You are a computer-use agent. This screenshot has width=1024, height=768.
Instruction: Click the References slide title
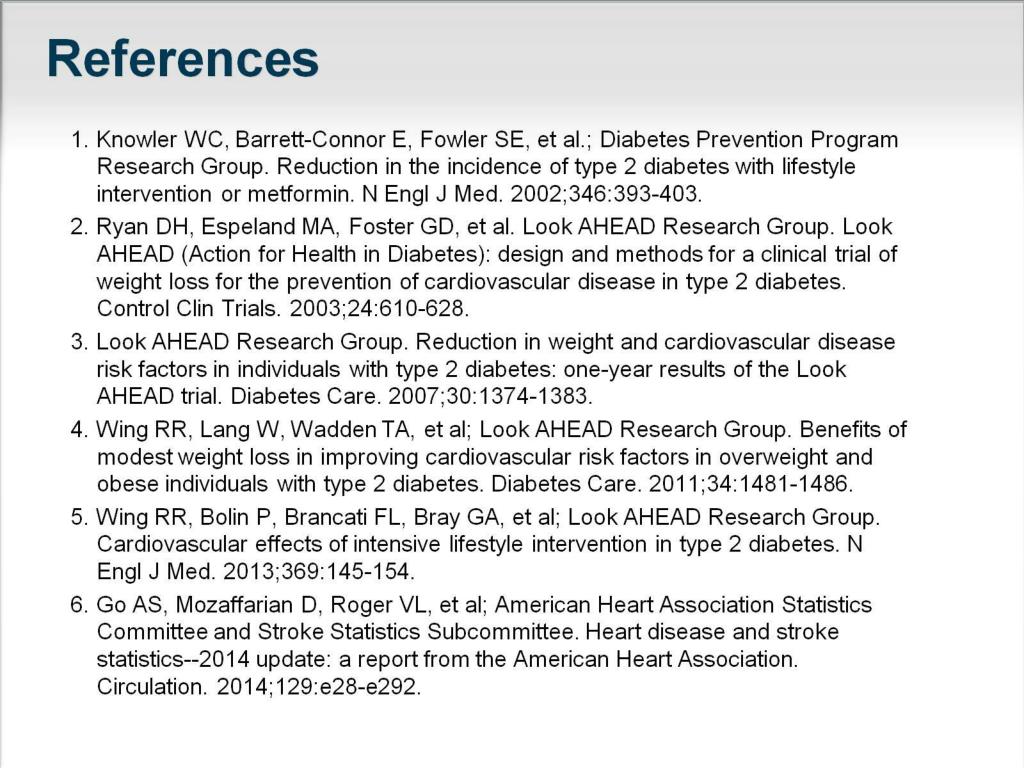182,59
